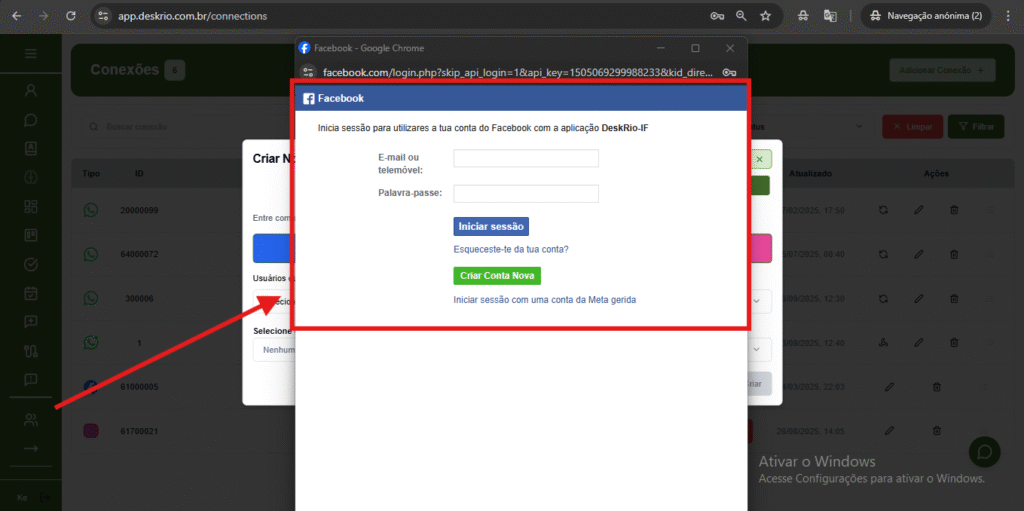Click the Filtrar filter button
The width and height of the screenshot is (1024, 511).
(975, 127)
